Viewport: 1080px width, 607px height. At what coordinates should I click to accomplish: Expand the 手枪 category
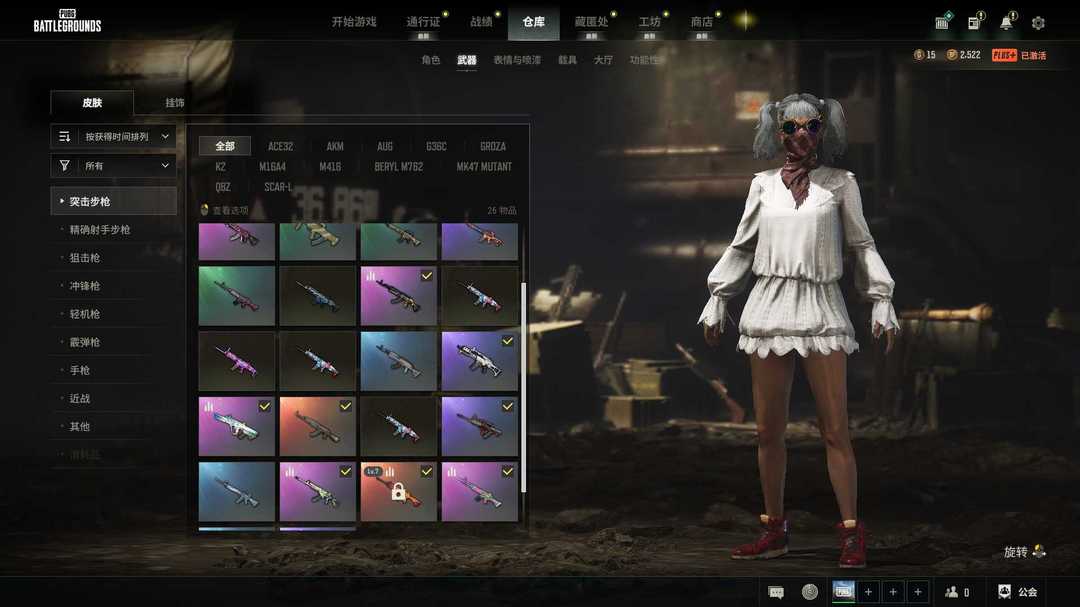point(80,370)
